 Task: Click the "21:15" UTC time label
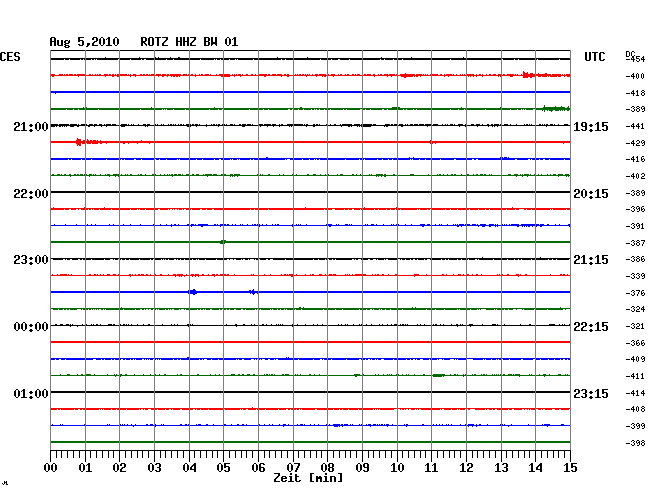(591, 260)
